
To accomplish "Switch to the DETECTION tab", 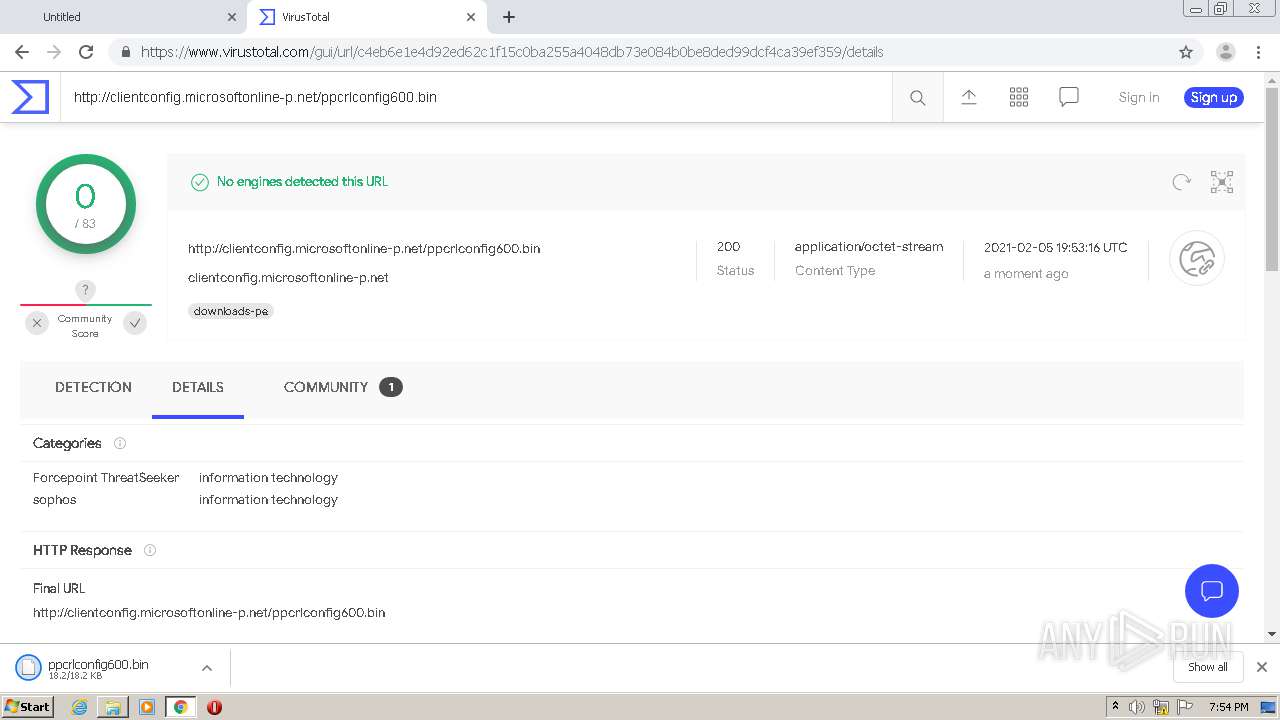I will coord(93,387).
